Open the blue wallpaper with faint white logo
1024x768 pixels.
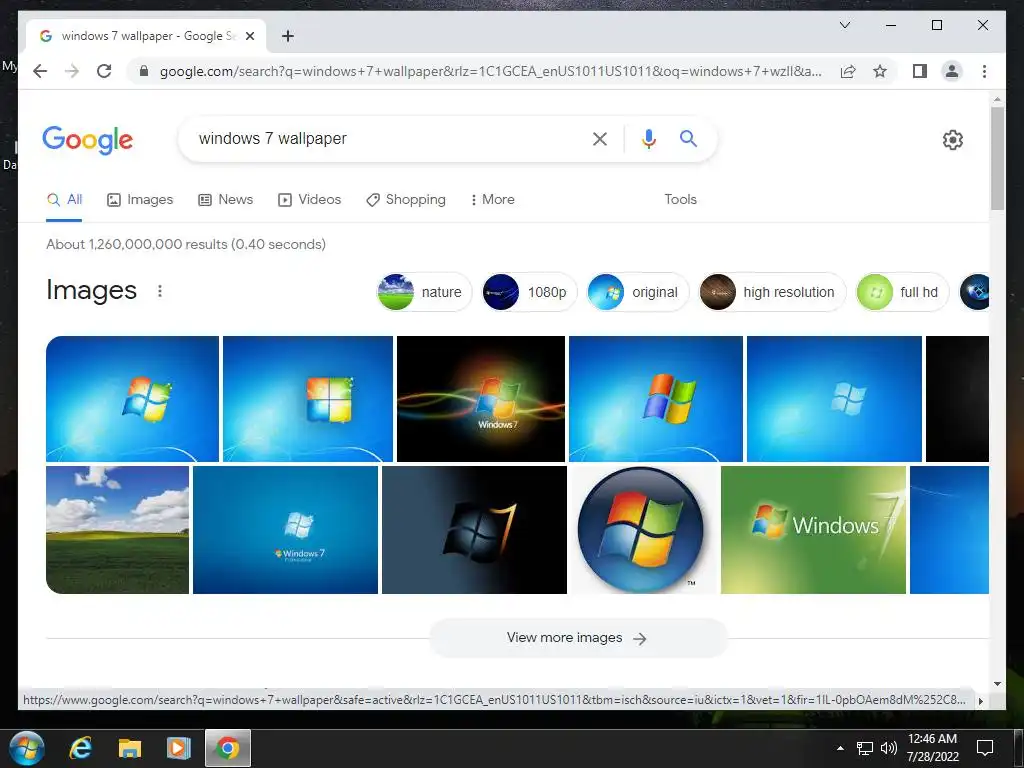834,399
